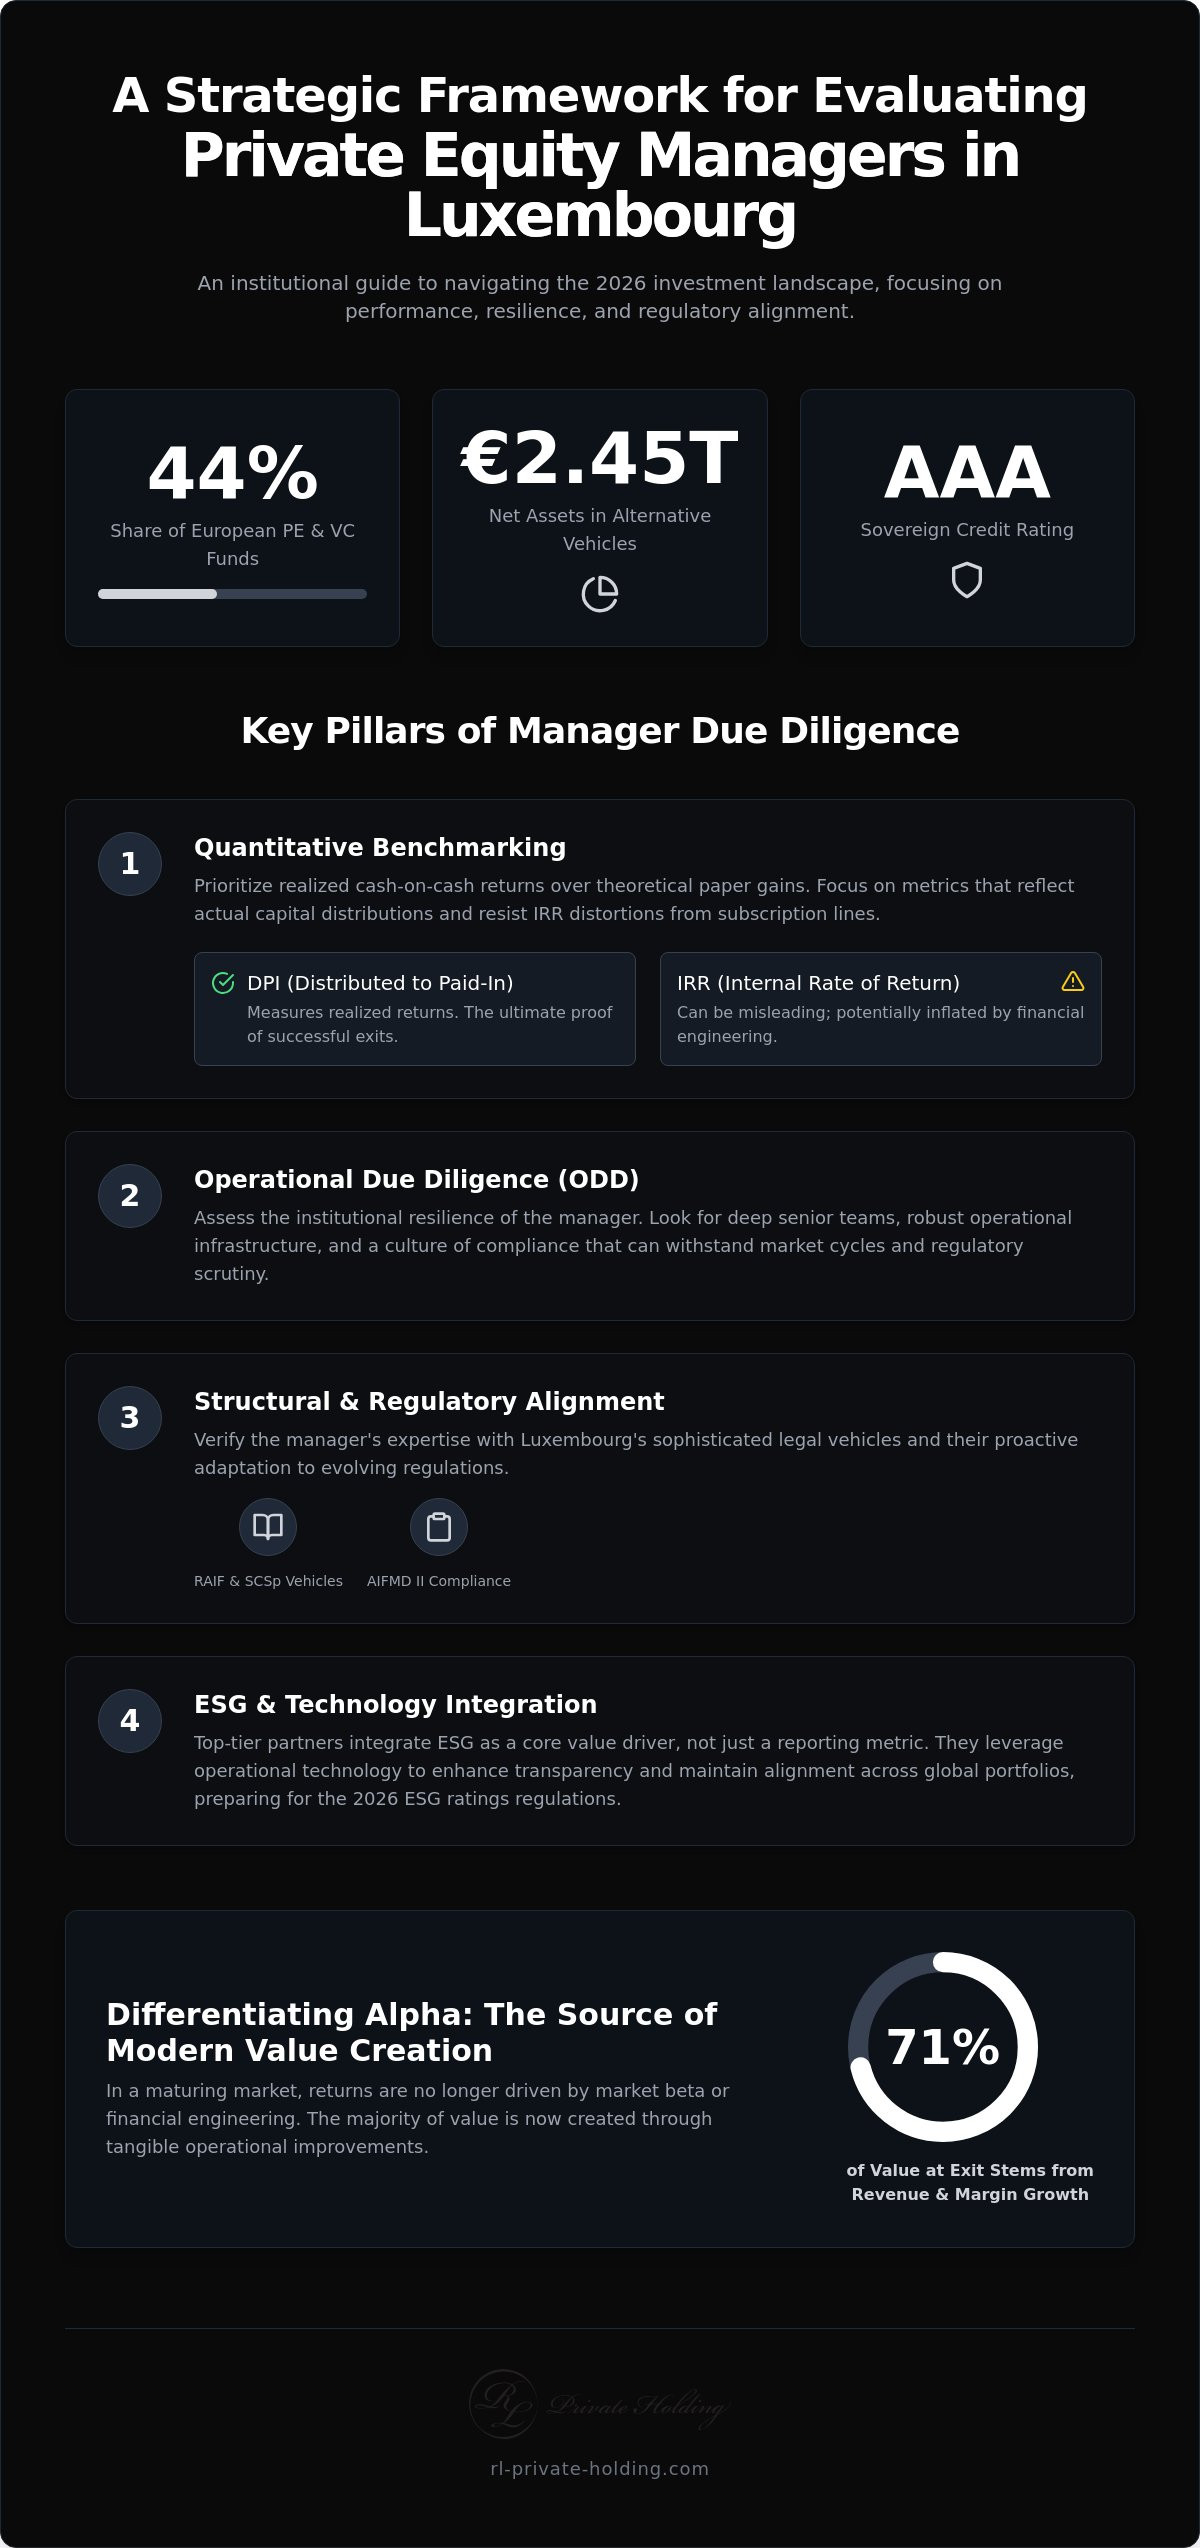Click the ESG & Technology Integration heading
Image resolution: width=1200 pixels, height=2548 pixels.
pyautogui.click(x=395, y=1704)
